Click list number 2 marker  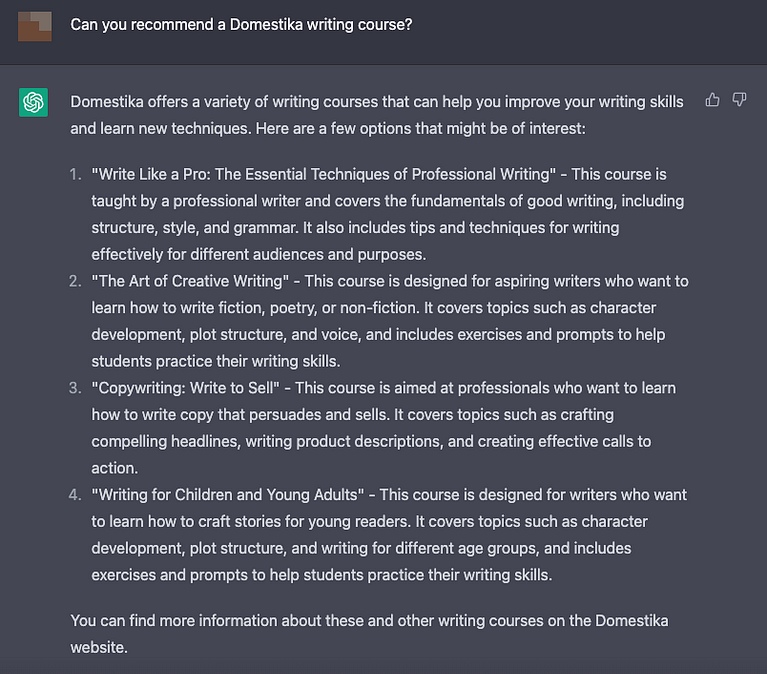pos(75,281)
